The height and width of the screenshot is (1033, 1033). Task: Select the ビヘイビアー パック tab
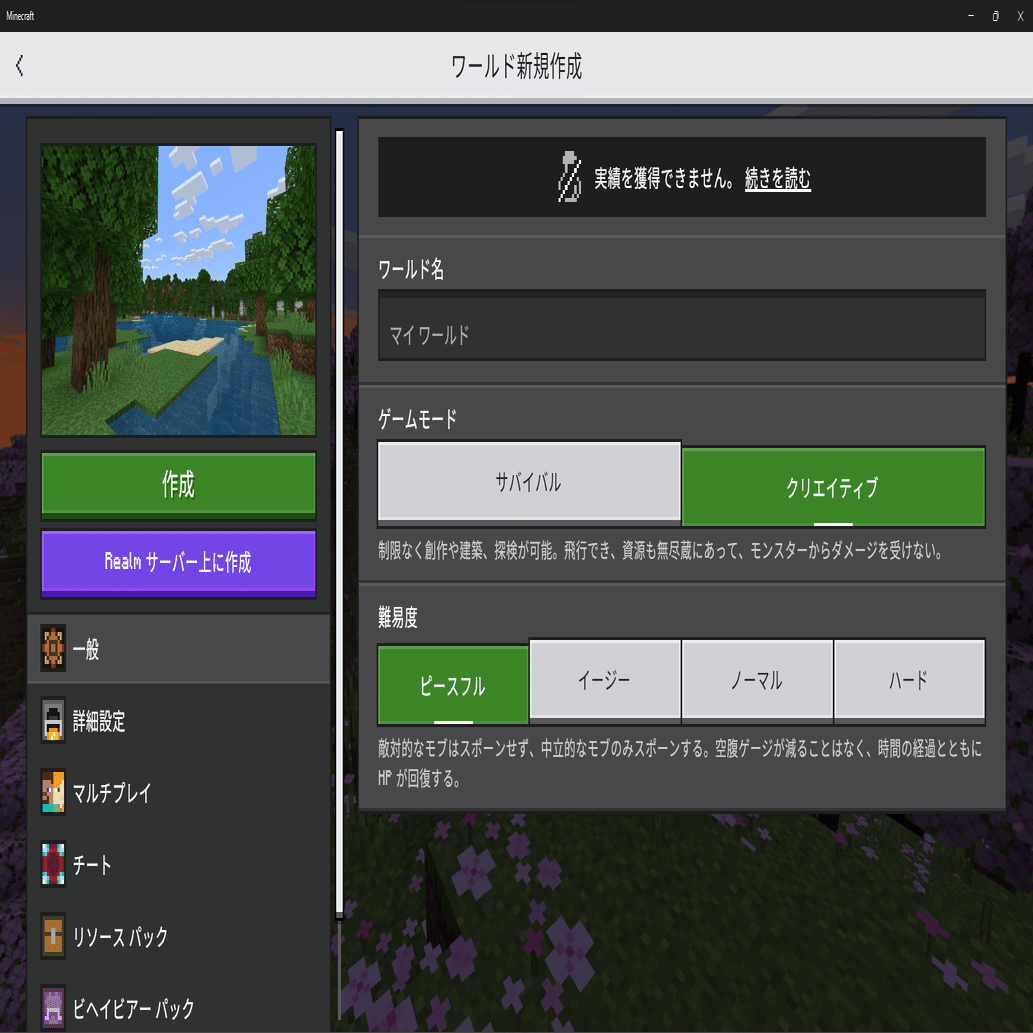(x=179, y=1007)
